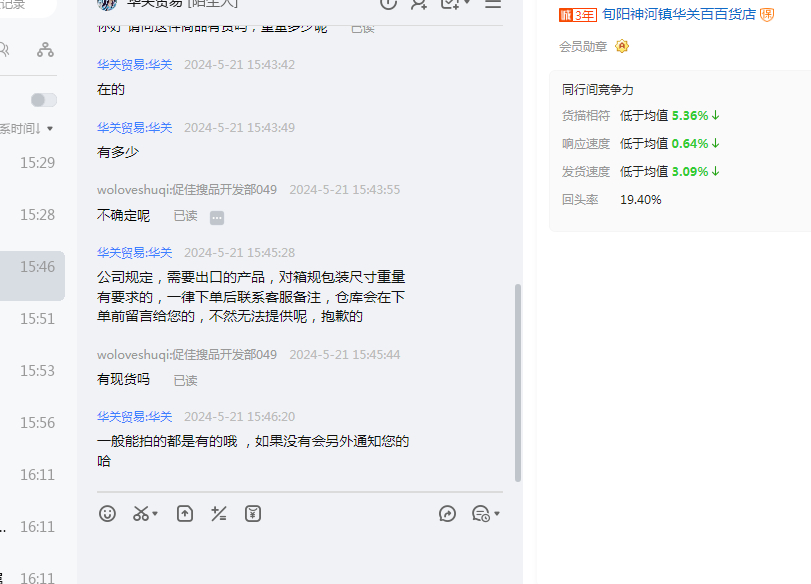811x584 pixels.
Task: Click the ellipsis button beside 不确定呢 message
Action: pyautogui.click(x=217, y=217)
